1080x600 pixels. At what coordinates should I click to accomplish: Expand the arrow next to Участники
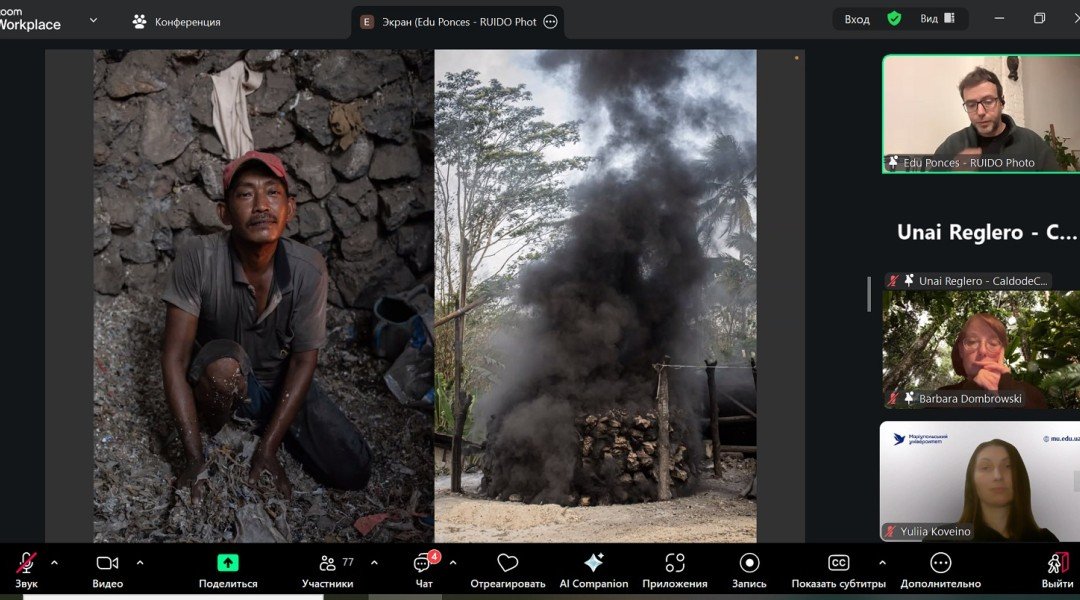(374, 562)
